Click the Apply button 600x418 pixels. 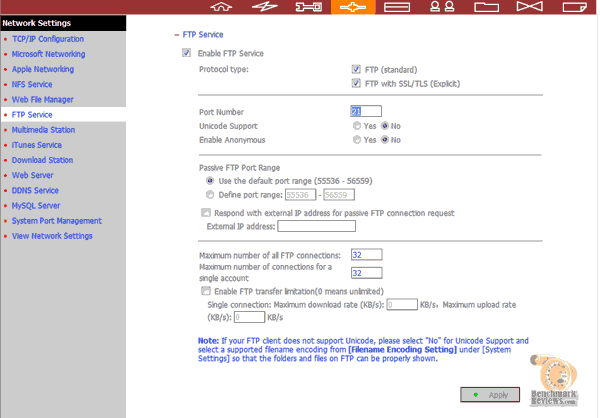click(490, 395)
